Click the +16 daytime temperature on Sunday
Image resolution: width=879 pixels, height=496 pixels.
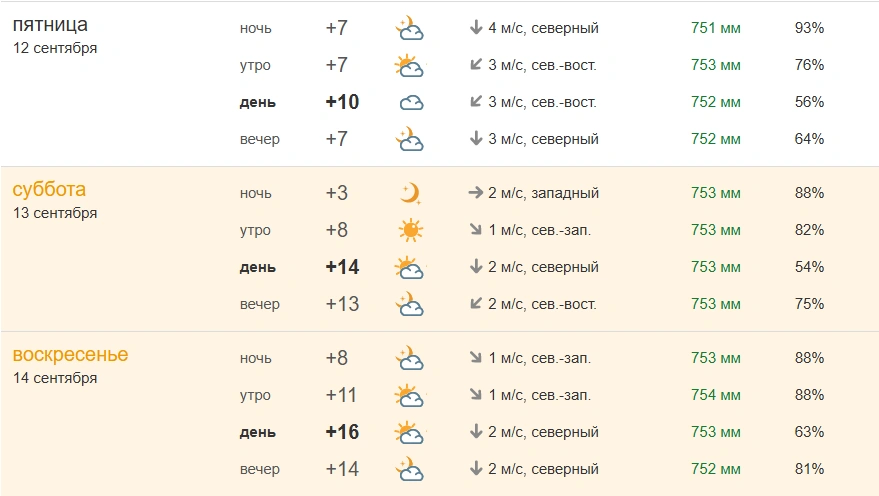342,432
